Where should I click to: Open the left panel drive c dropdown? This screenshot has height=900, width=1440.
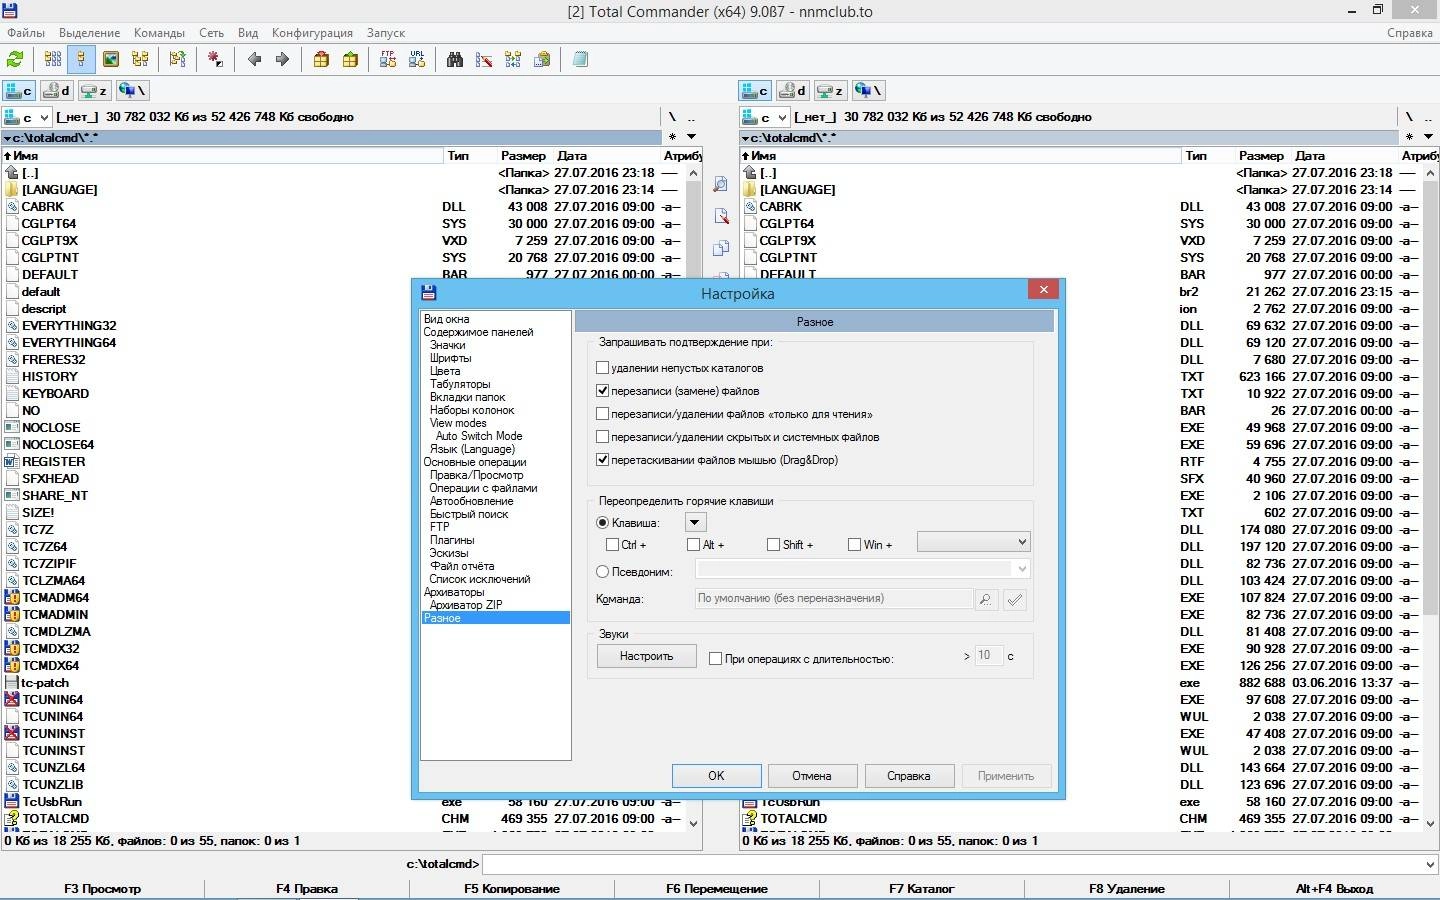[x=27, y=117]
